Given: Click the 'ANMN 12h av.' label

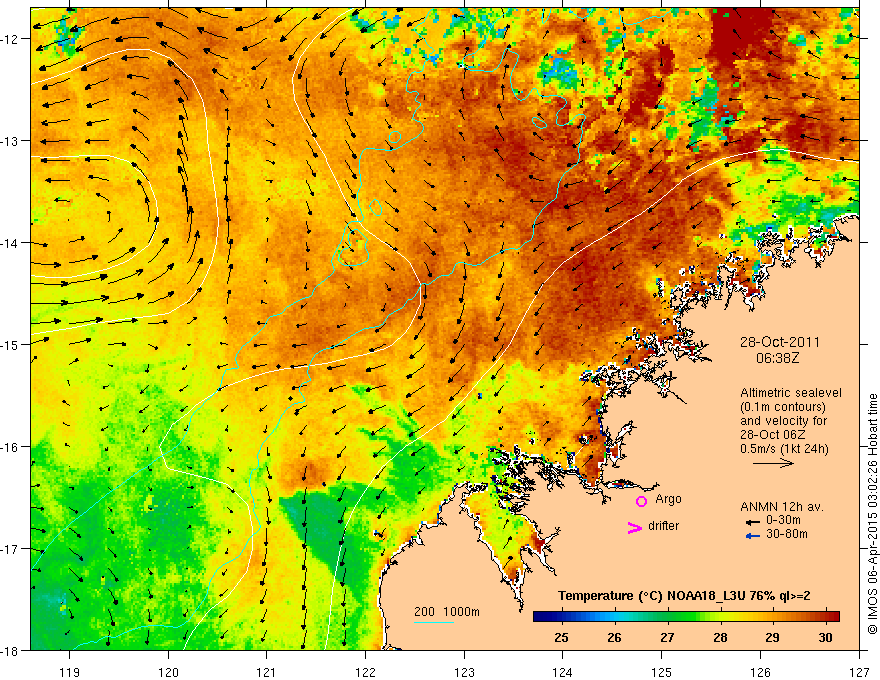Looking at the screenshot, I should tap(782, 507).
